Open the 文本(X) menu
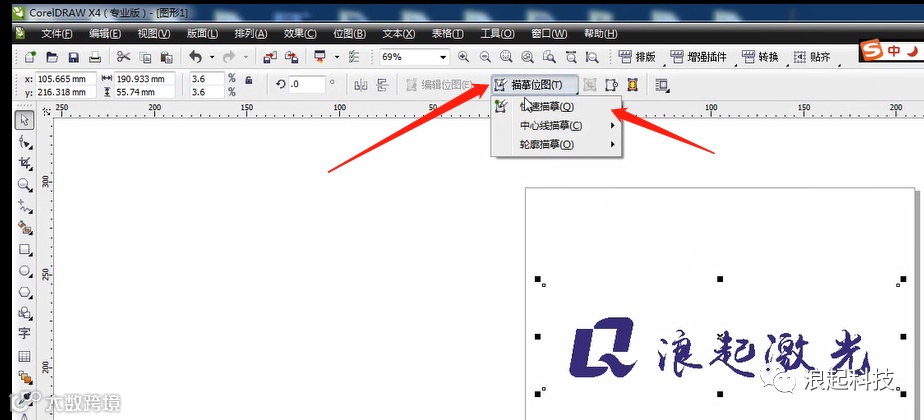Image resolution: width=924 pixels, height=420 pixels. click(399, 34)
